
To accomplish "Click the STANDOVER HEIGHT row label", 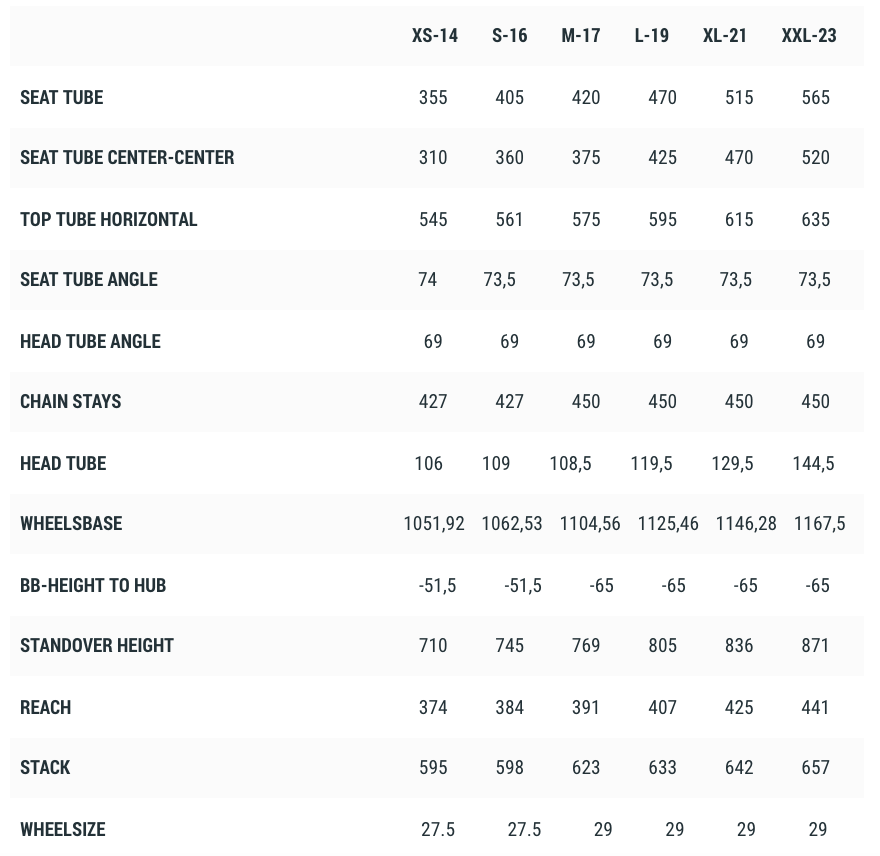I will coord(97,646).
